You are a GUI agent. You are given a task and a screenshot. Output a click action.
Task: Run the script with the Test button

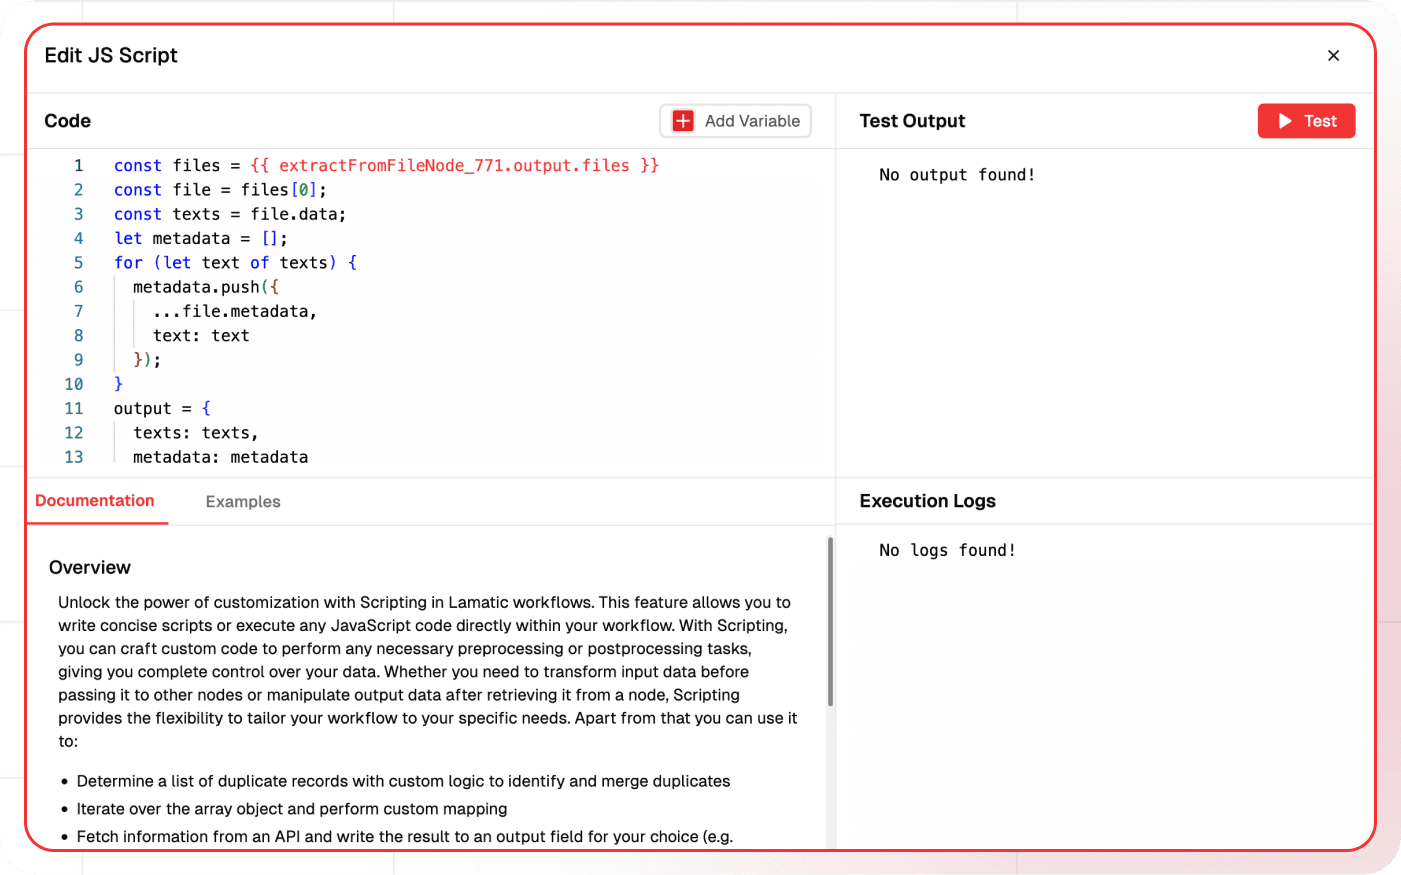click(1306, 121)
